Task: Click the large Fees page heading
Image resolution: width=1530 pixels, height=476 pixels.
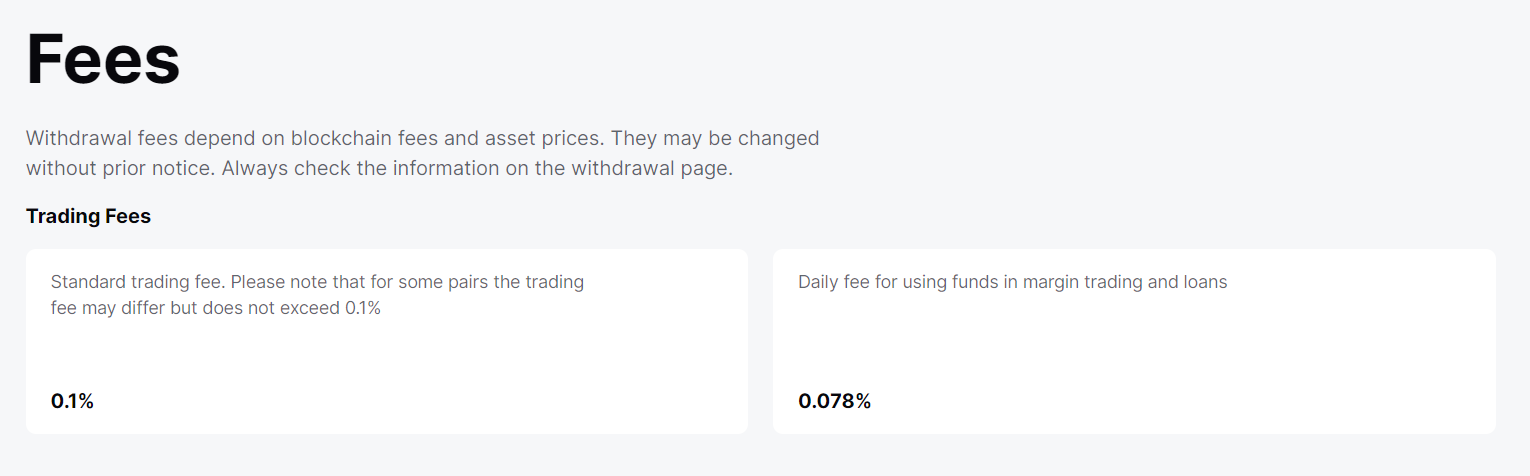Action: tap(103, 60)
